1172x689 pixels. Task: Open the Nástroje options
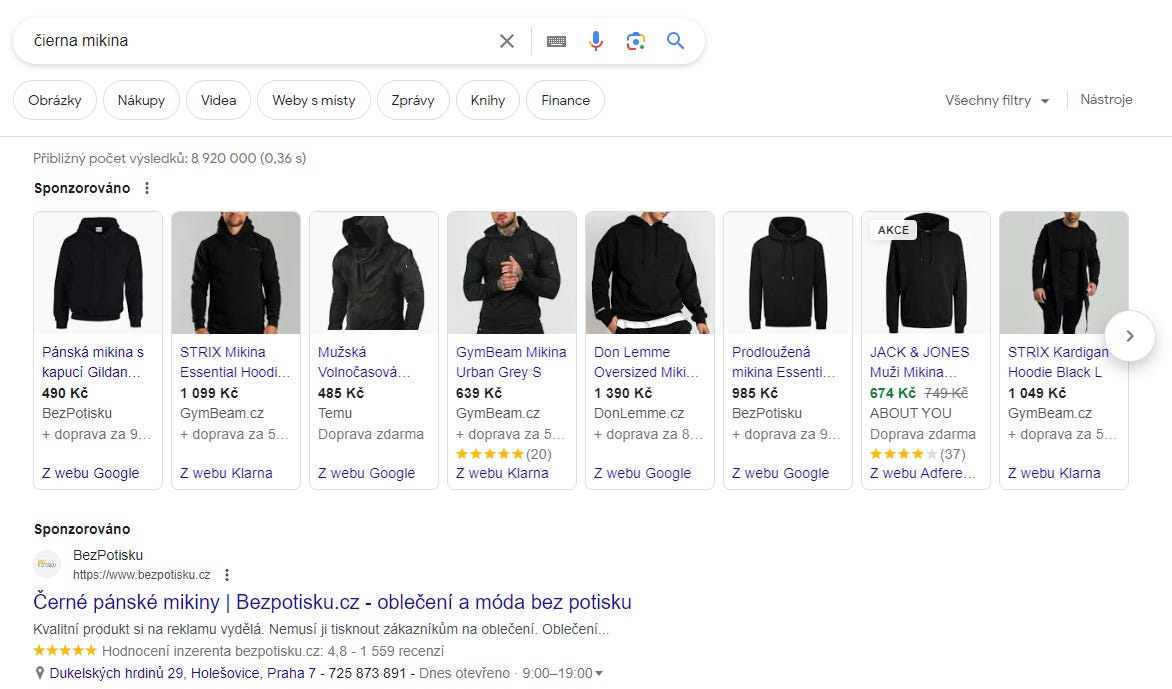pyautogui.click(x=1106, y=99)
